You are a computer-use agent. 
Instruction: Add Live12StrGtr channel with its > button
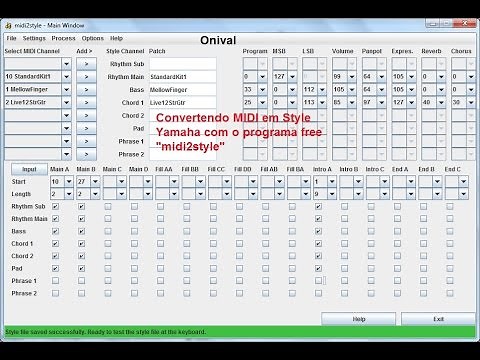pyautogui.click(x=86, y=102)
